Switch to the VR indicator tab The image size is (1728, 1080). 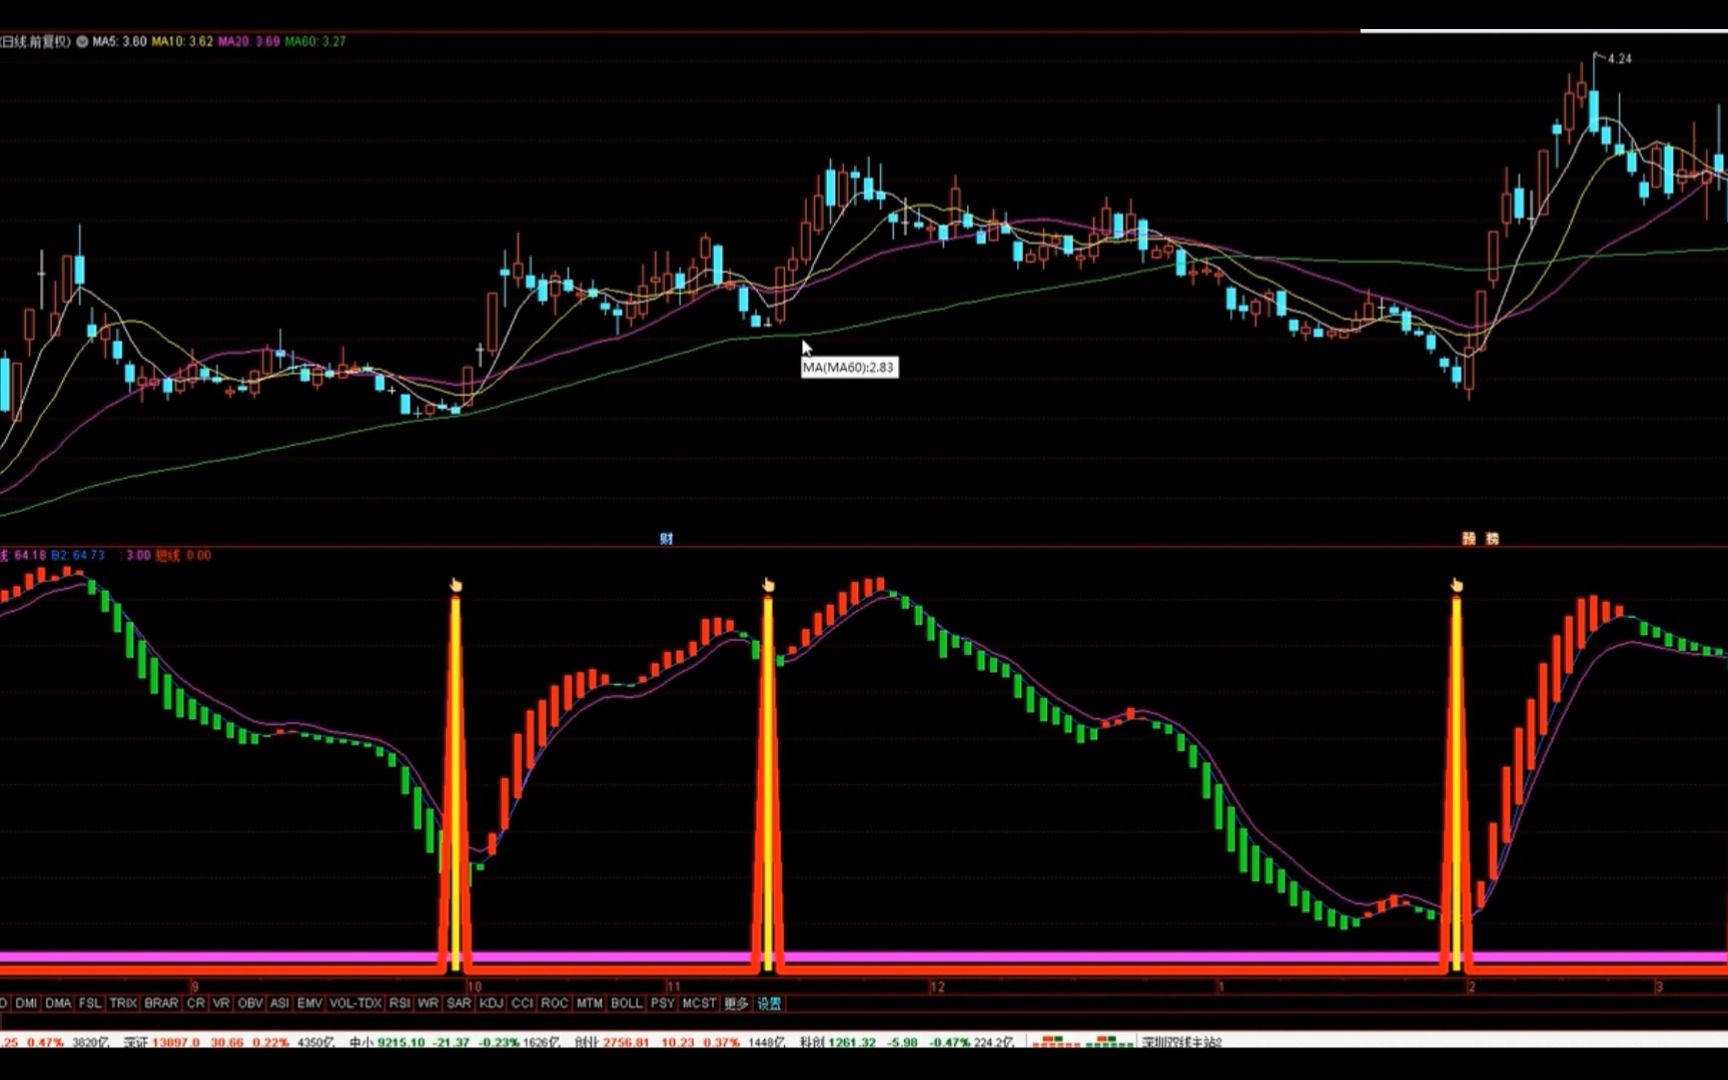pyautogui.click(x=221, y=1003)
